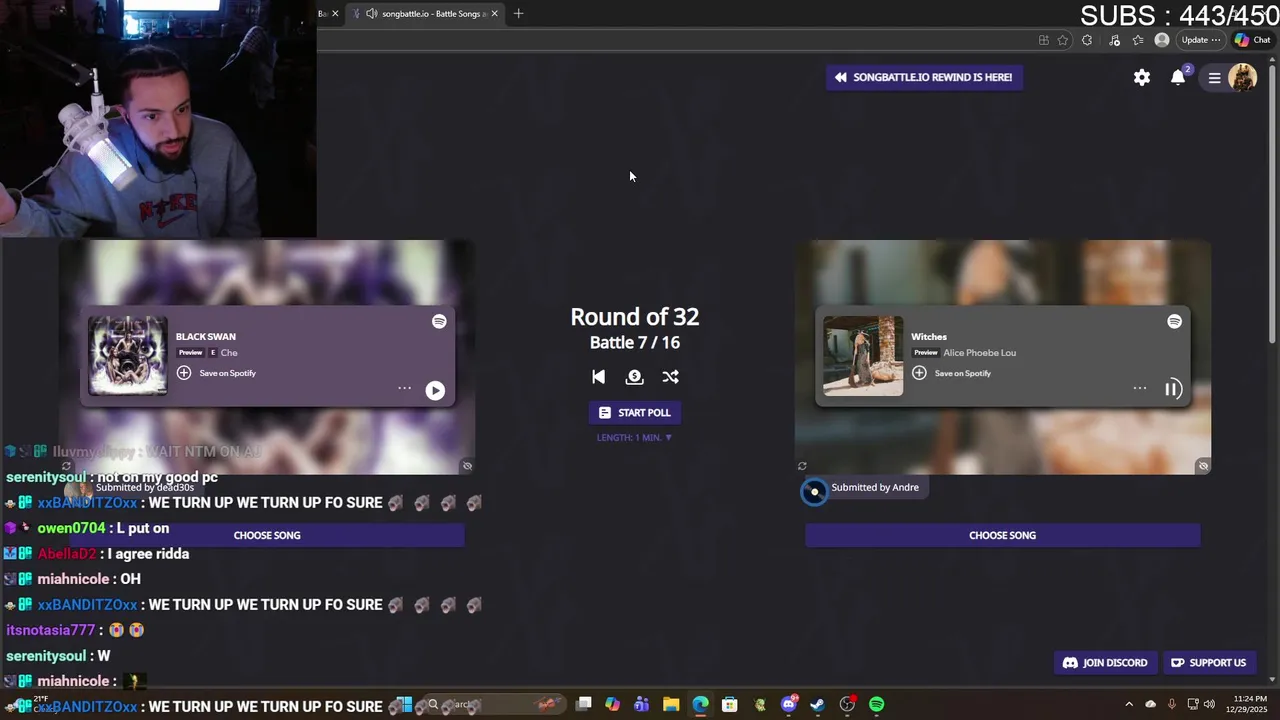Click Spotify logo on BLACK SWAN card
This screenshot has height=720, width=1280.
439,321
